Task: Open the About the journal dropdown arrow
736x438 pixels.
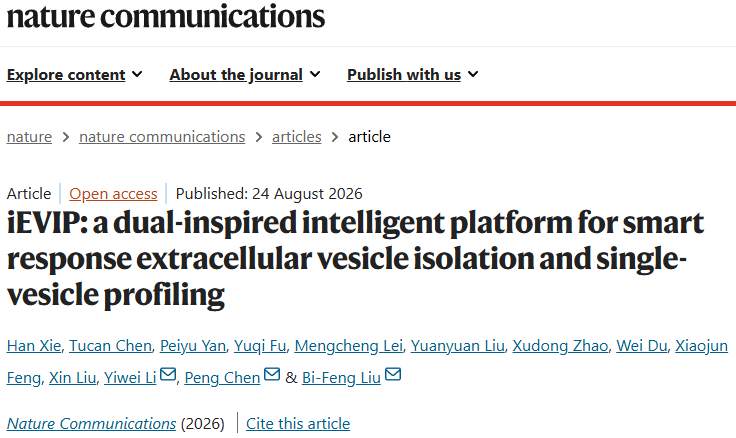Action: (315, 74)
